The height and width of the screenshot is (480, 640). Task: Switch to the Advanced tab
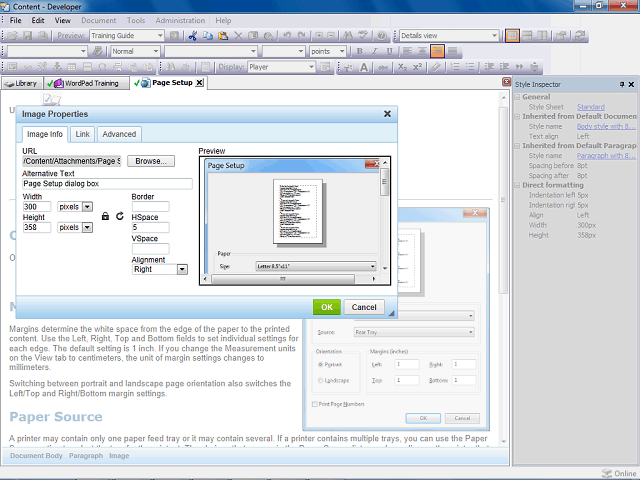coord(119,134)
